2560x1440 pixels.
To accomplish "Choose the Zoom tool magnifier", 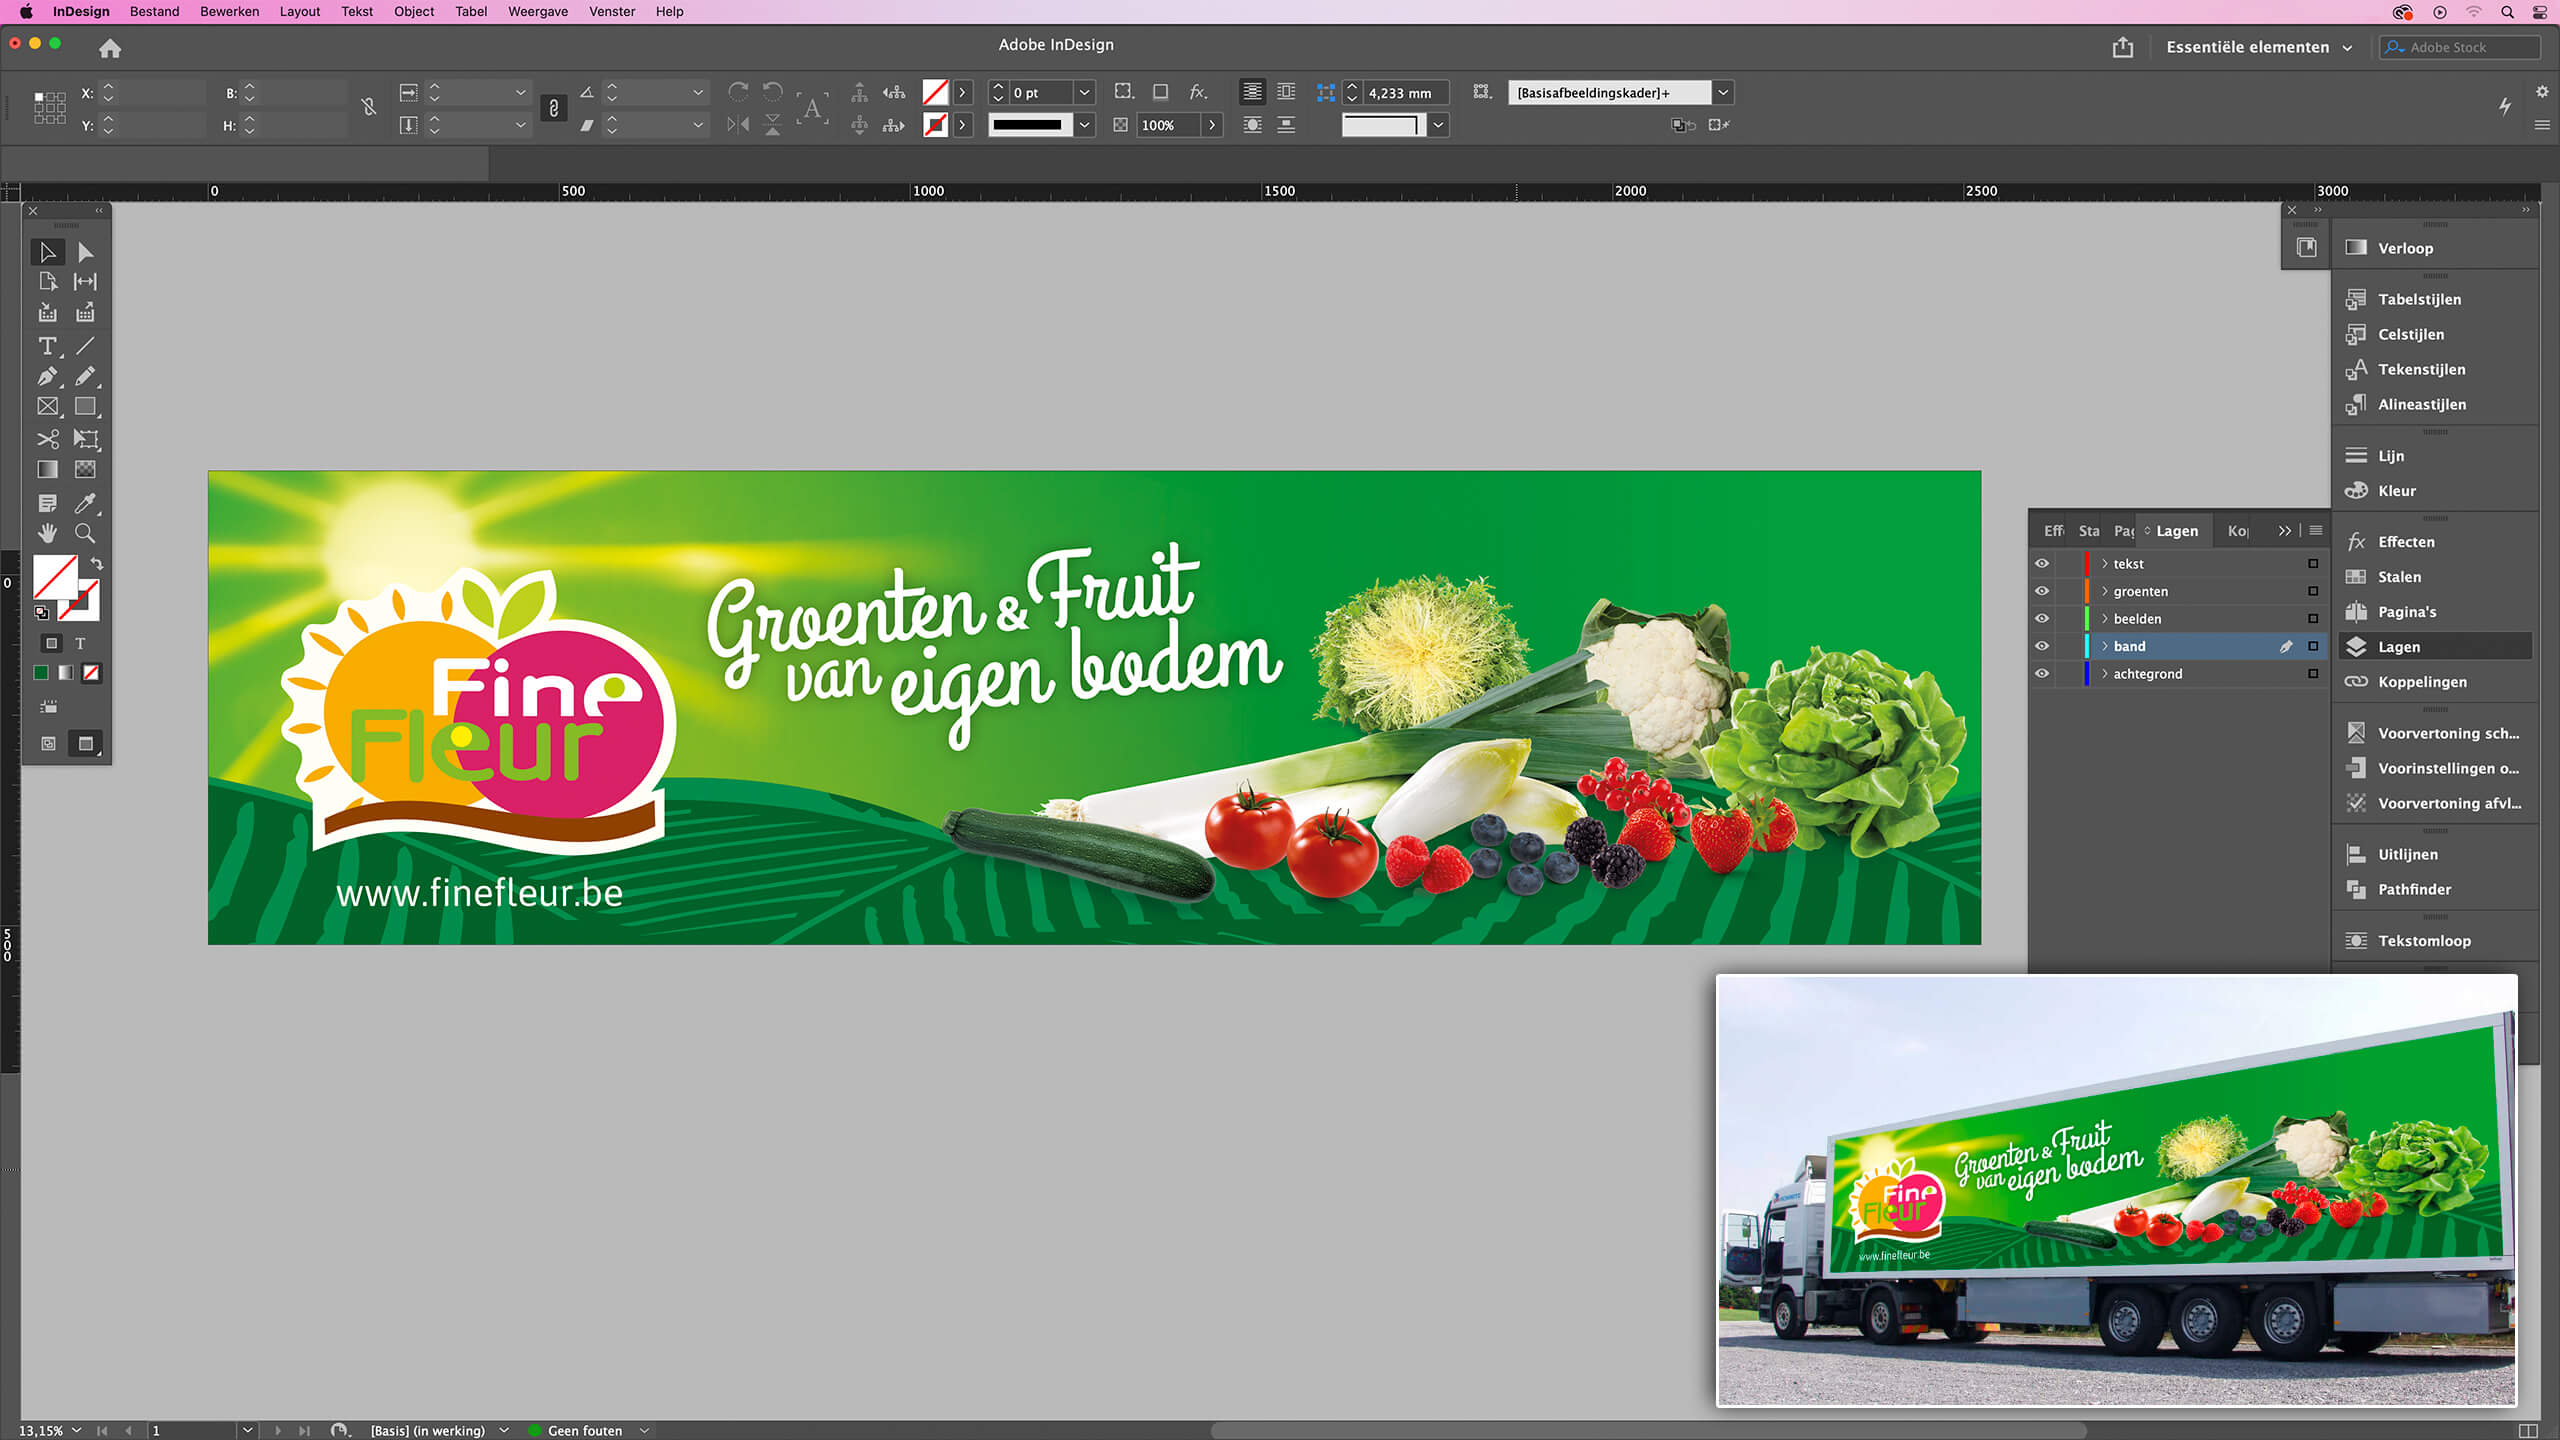I will 85,533.
